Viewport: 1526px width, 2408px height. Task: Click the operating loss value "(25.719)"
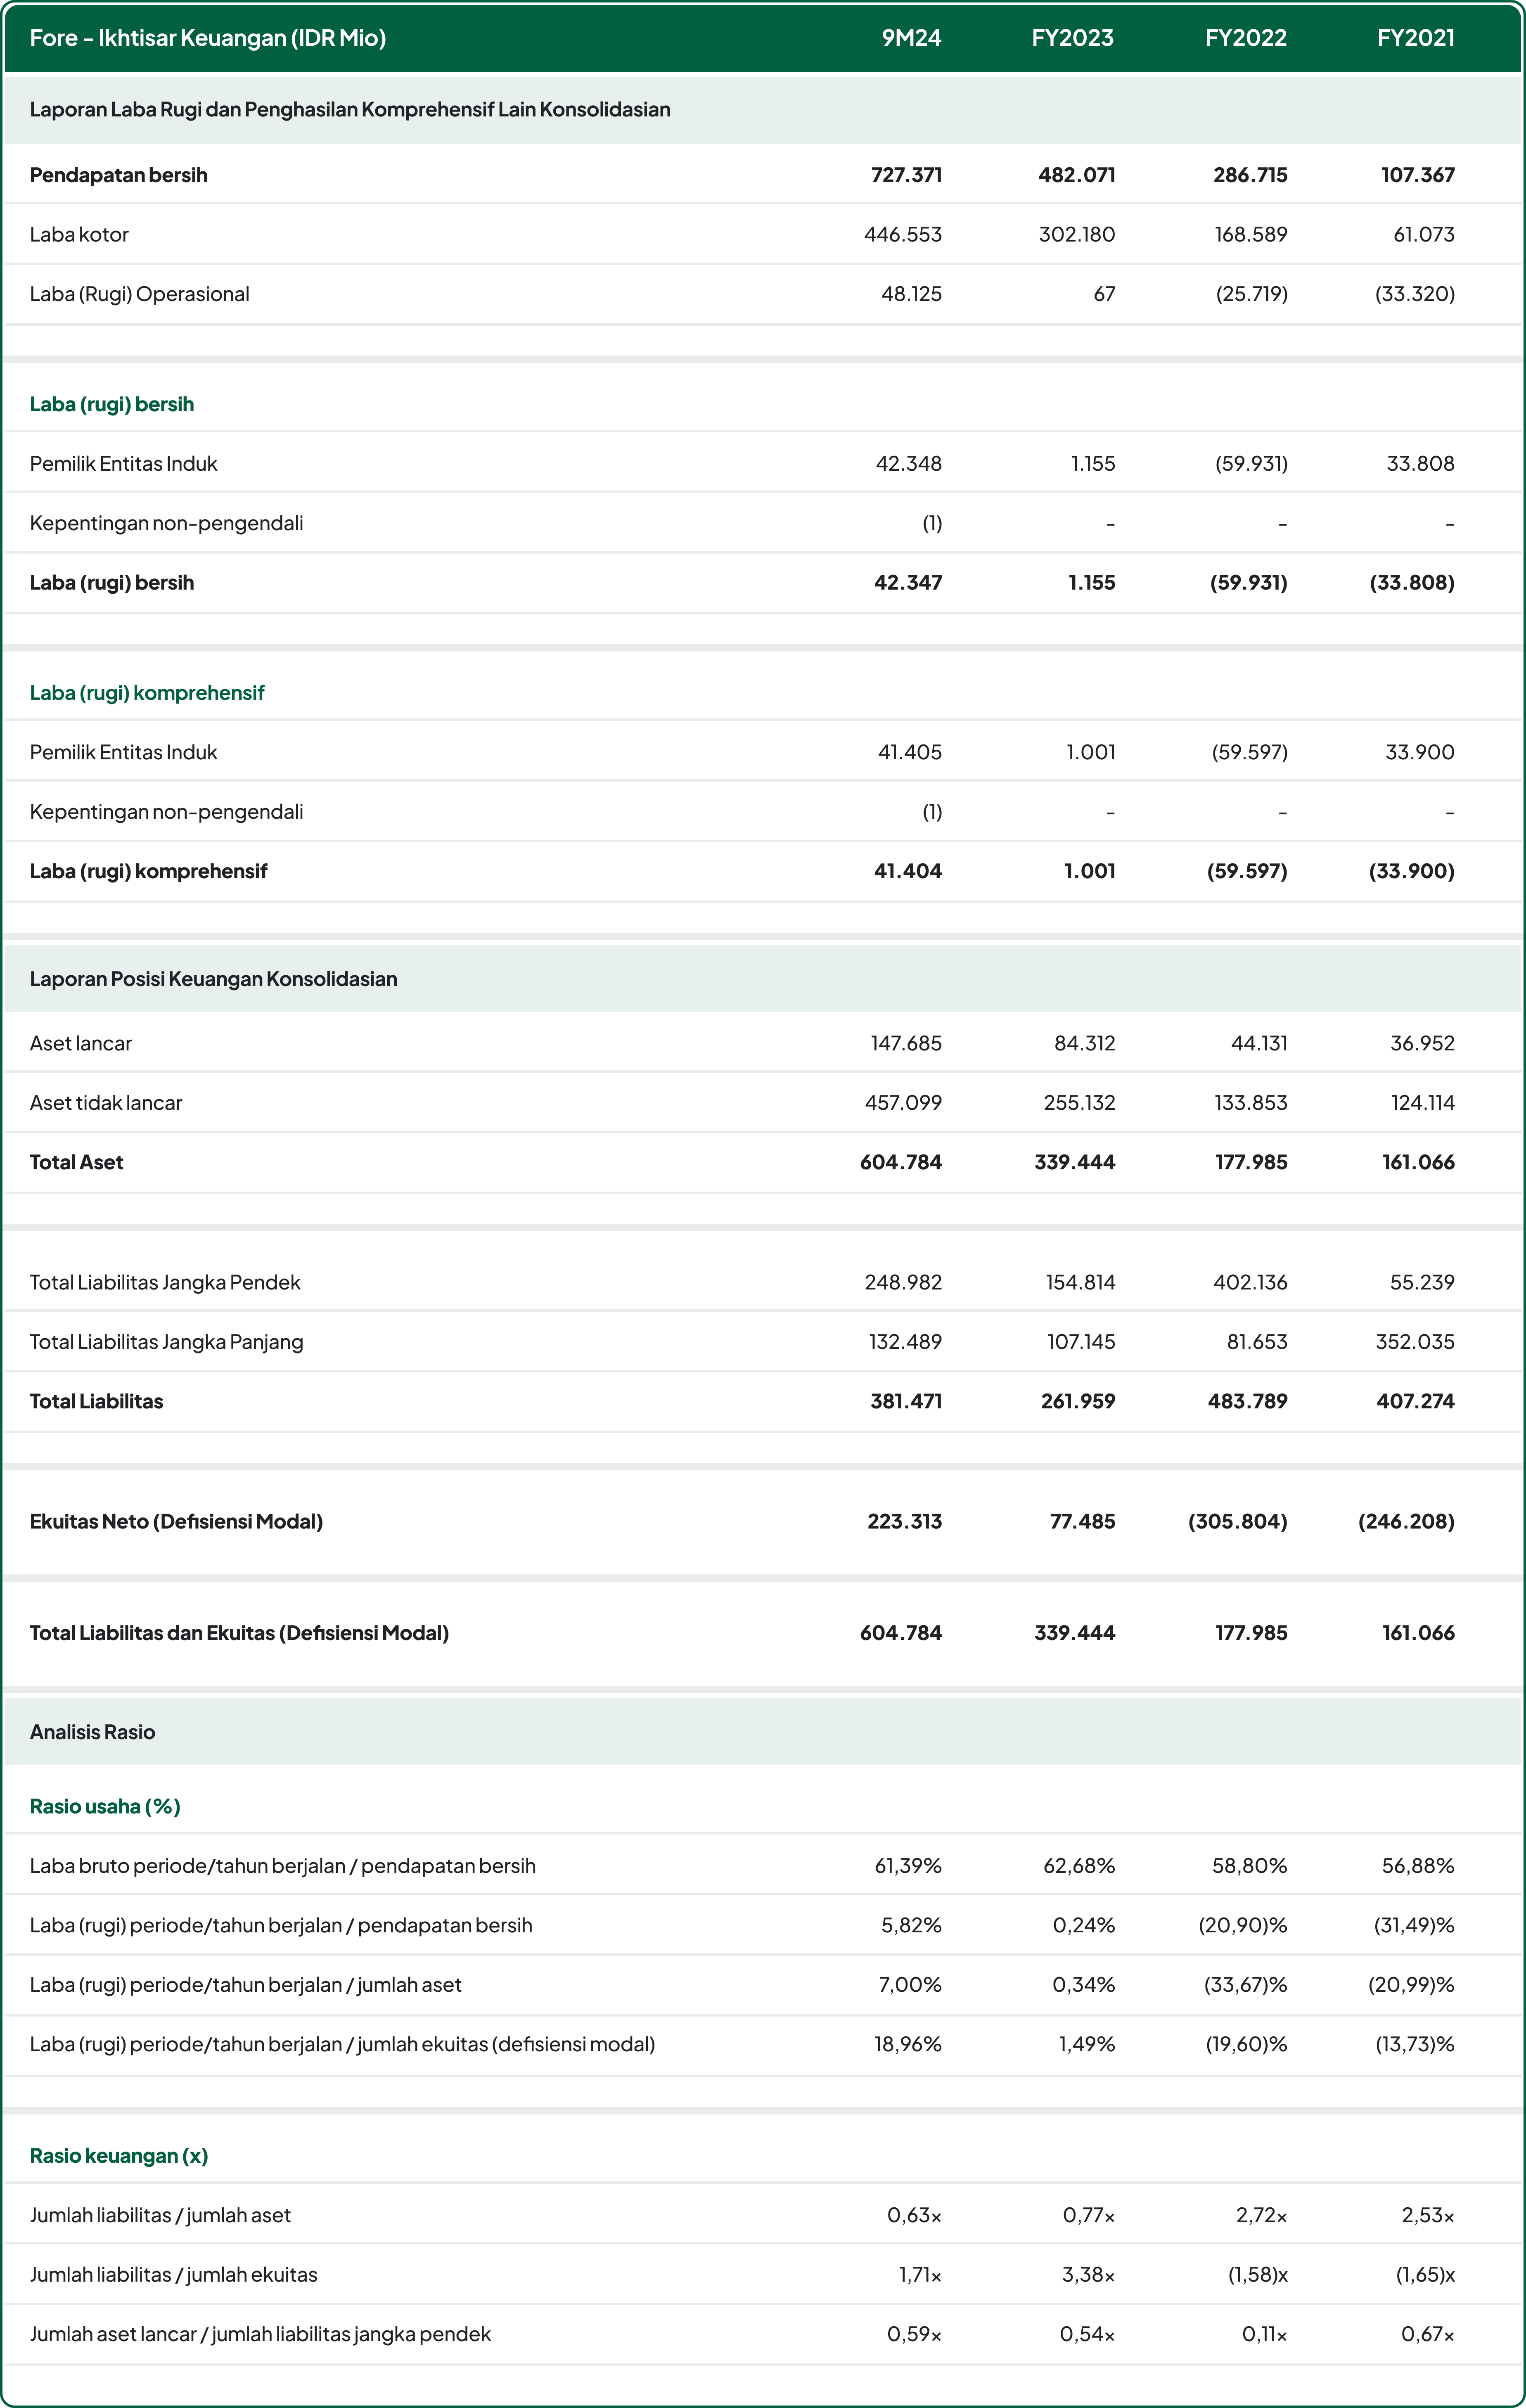[x=1252, y=294]
